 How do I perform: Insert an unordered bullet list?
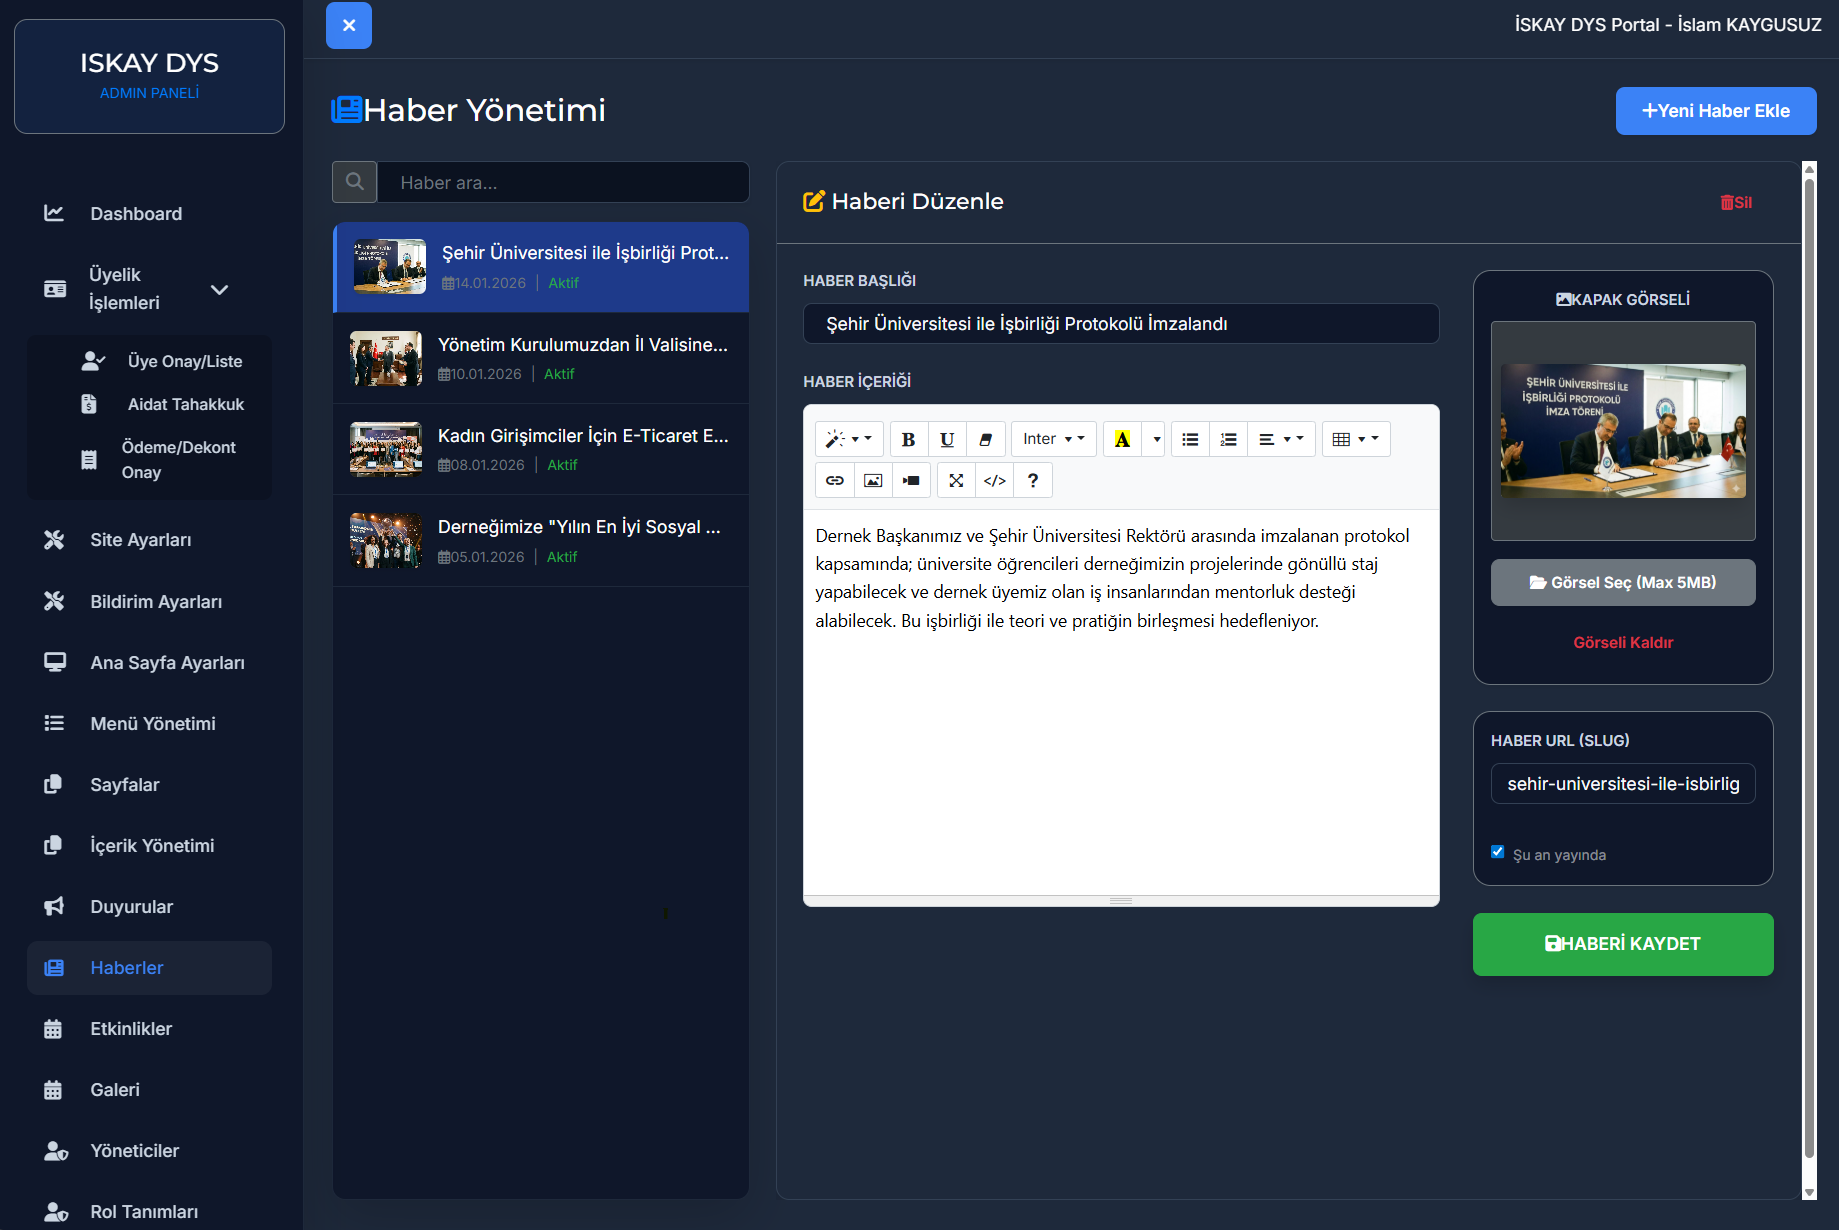click(1190, 439)
